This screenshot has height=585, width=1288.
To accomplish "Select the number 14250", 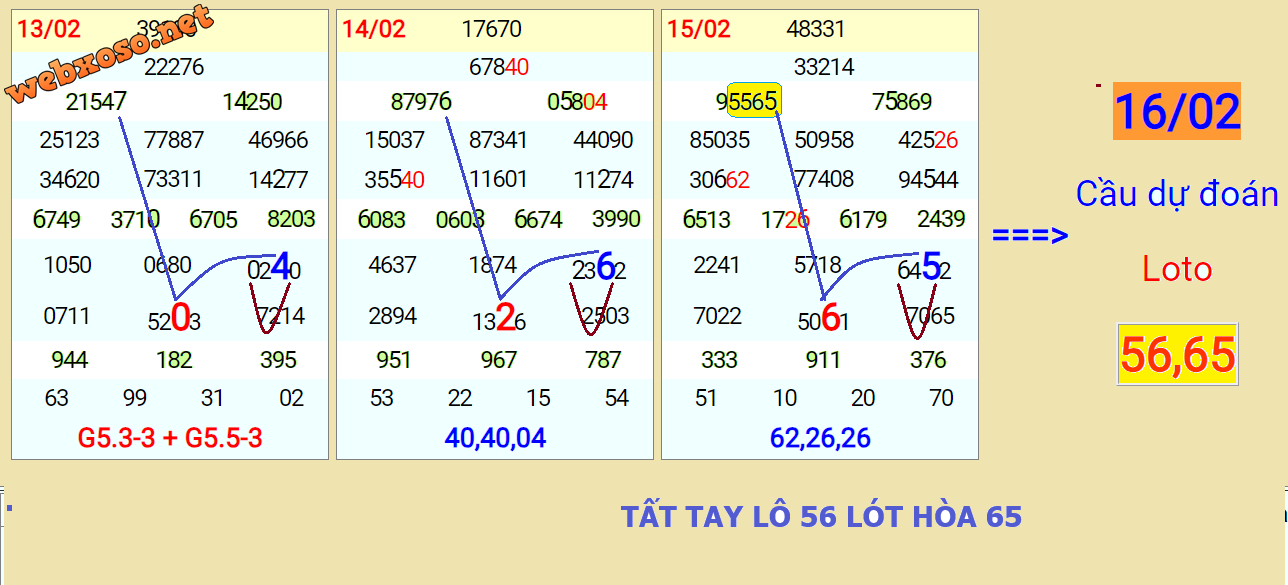I will point(252,101).
